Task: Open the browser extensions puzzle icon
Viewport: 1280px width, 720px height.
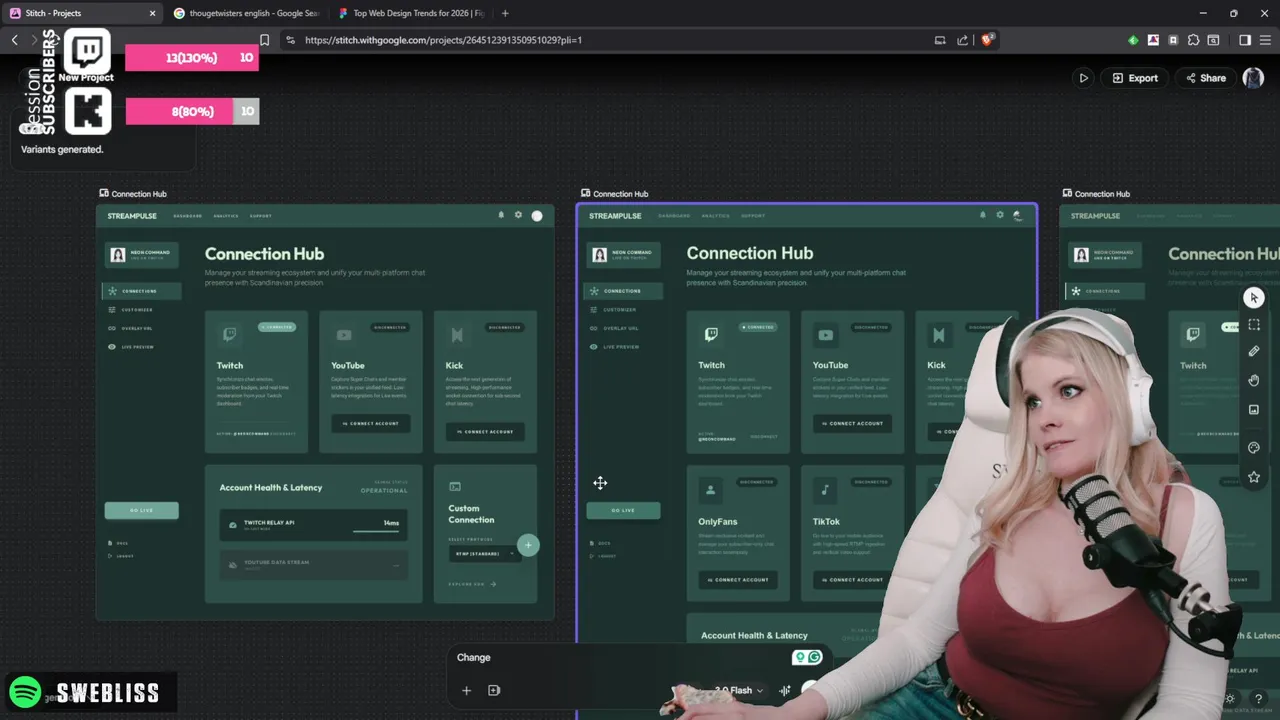Action: point(1193,40)
